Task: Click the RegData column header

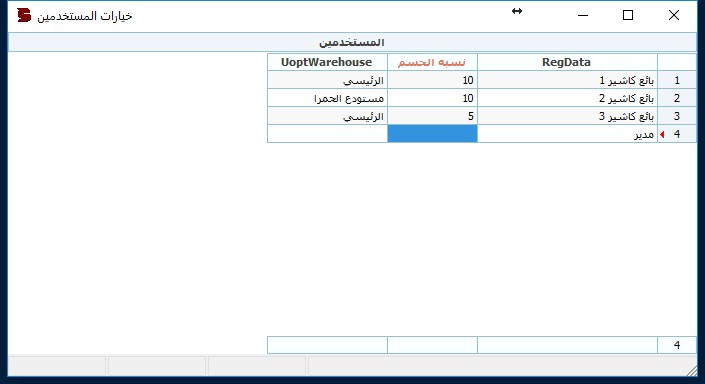Action: pyautogui.click(x=567, y=62)
